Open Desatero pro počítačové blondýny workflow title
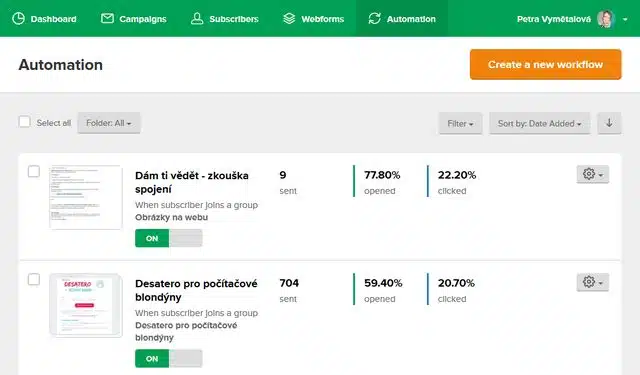 pos(196,290)
